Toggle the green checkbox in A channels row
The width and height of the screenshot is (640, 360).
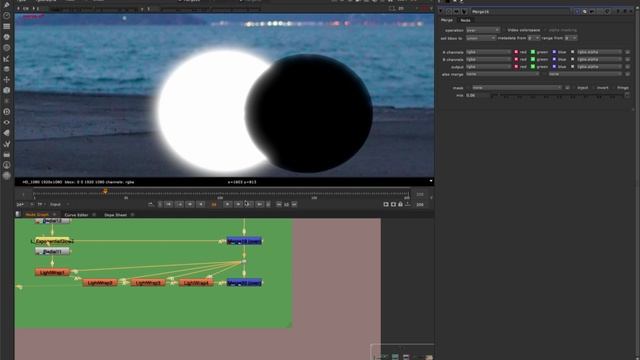533,52
